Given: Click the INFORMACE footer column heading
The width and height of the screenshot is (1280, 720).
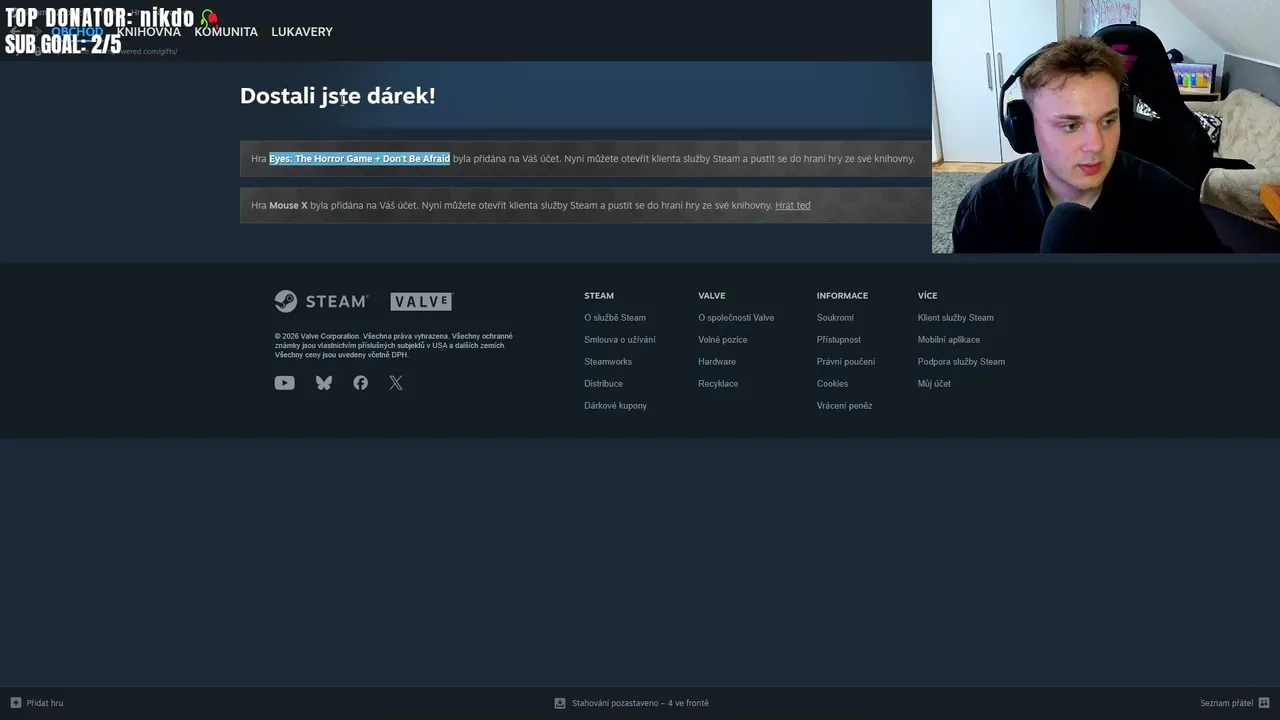Looking at the screenshot, I should tap(842, 296).
